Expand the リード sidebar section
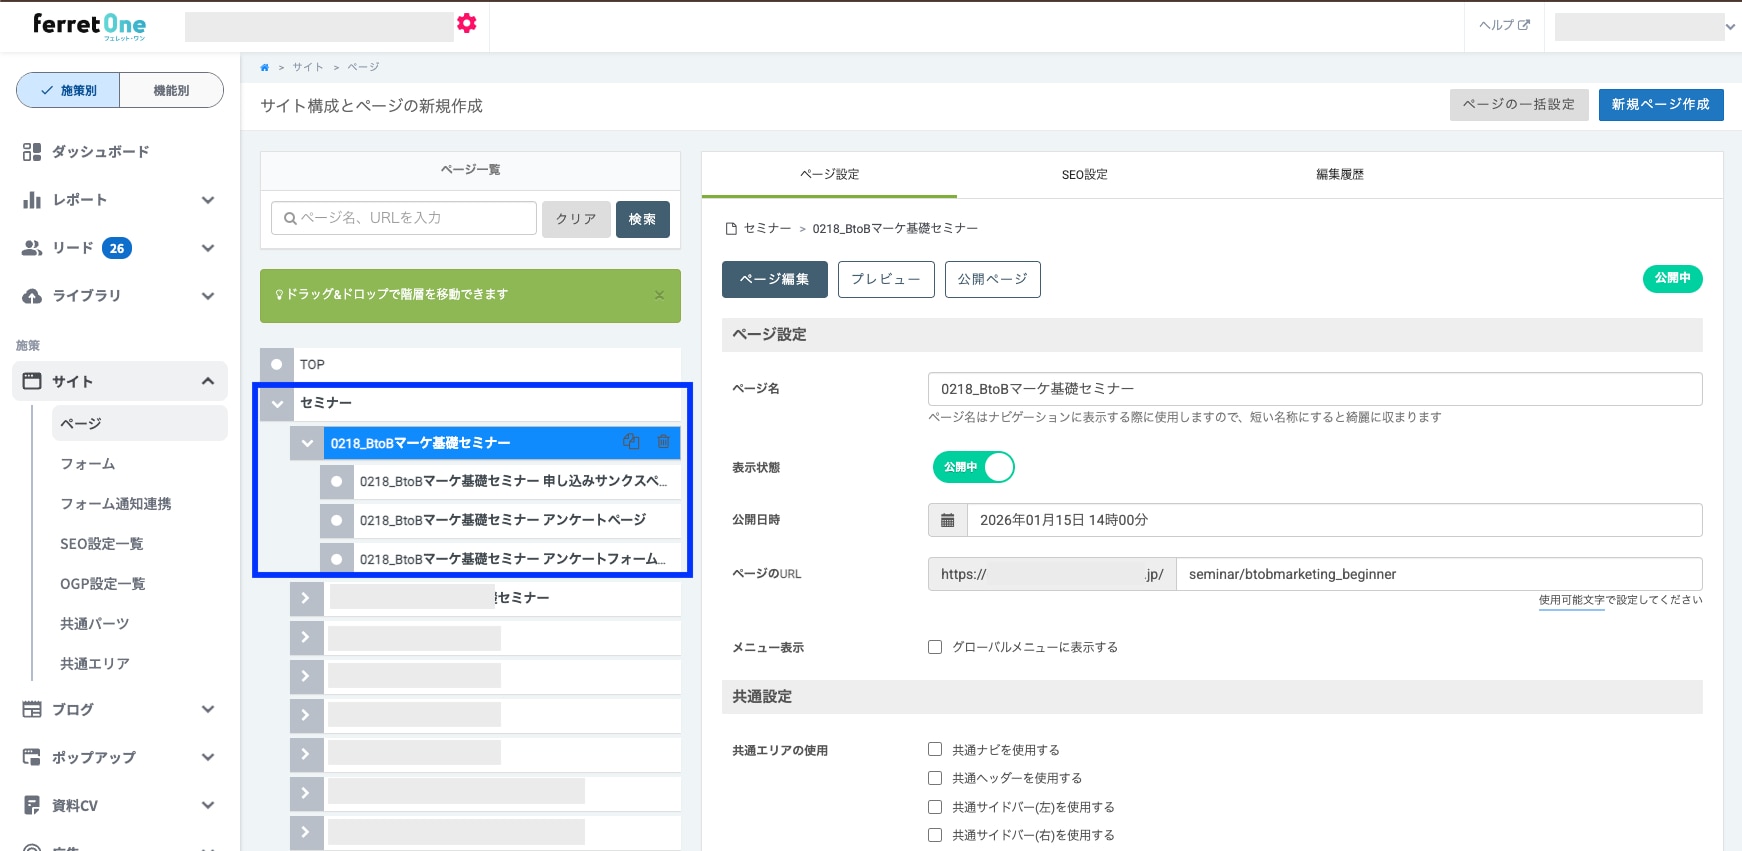The width and height of the screenshot is (1742, 851). tap(207, 248)
